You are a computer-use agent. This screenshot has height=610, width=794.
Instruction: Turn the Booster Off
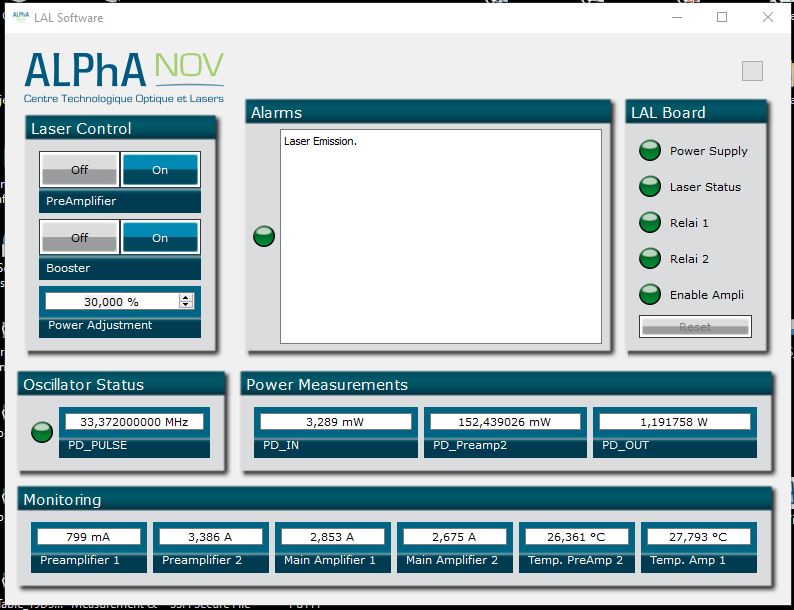(x=80, y=238)
